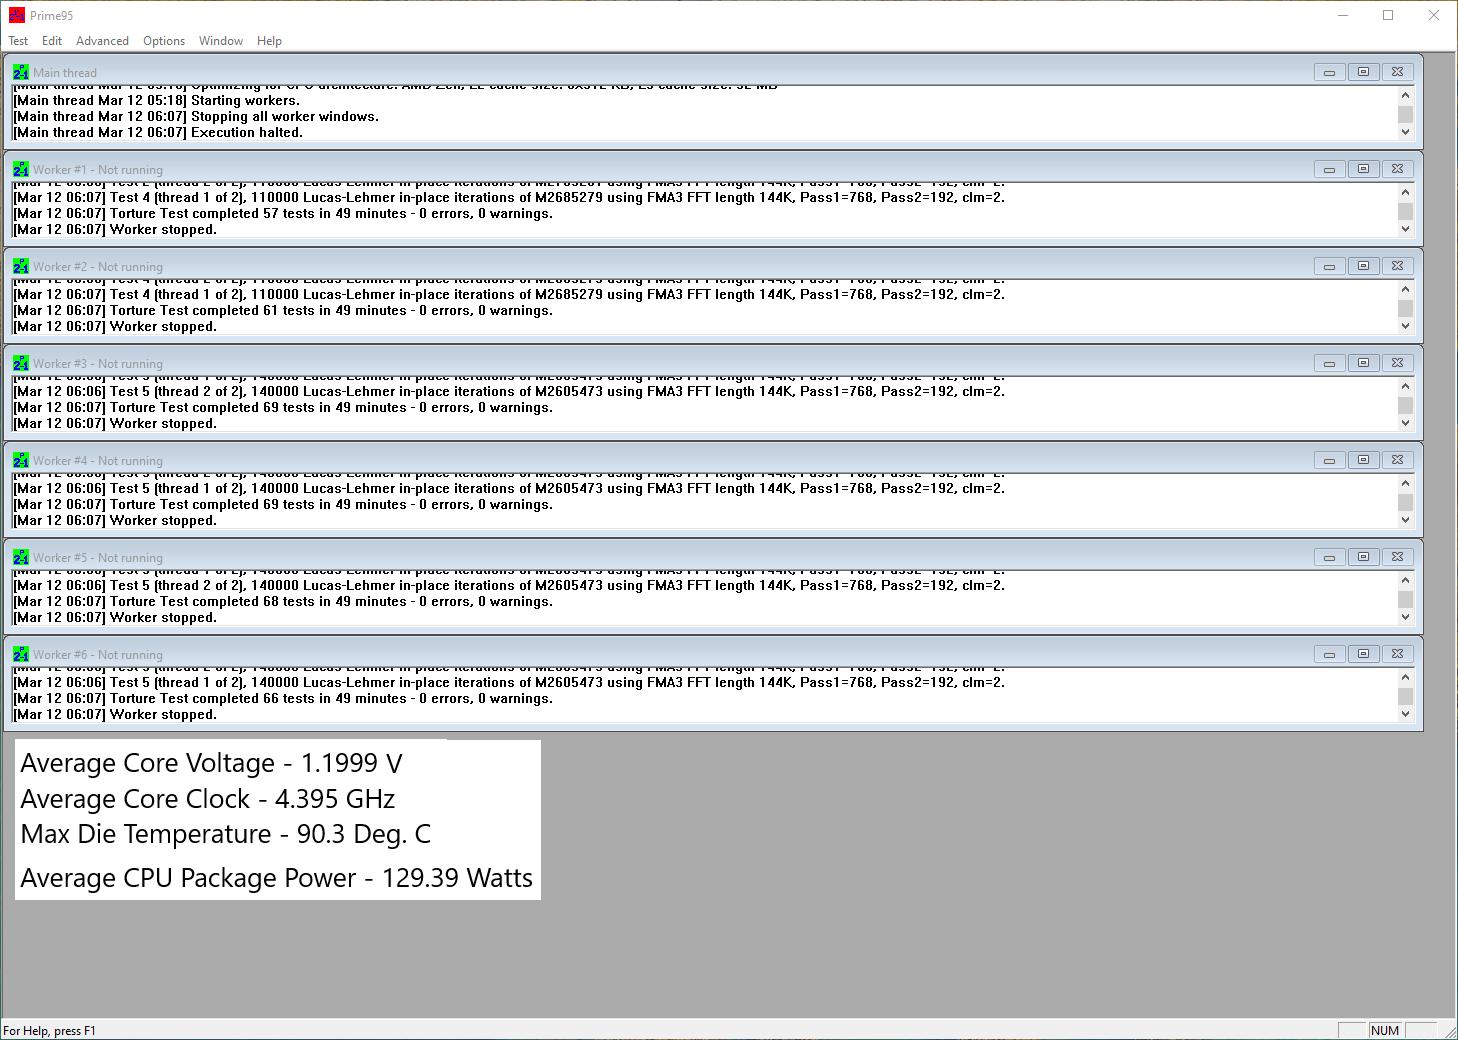Close the Main thread child window
Screen dimensions: 1458x1040
(x=1397, y=72)
